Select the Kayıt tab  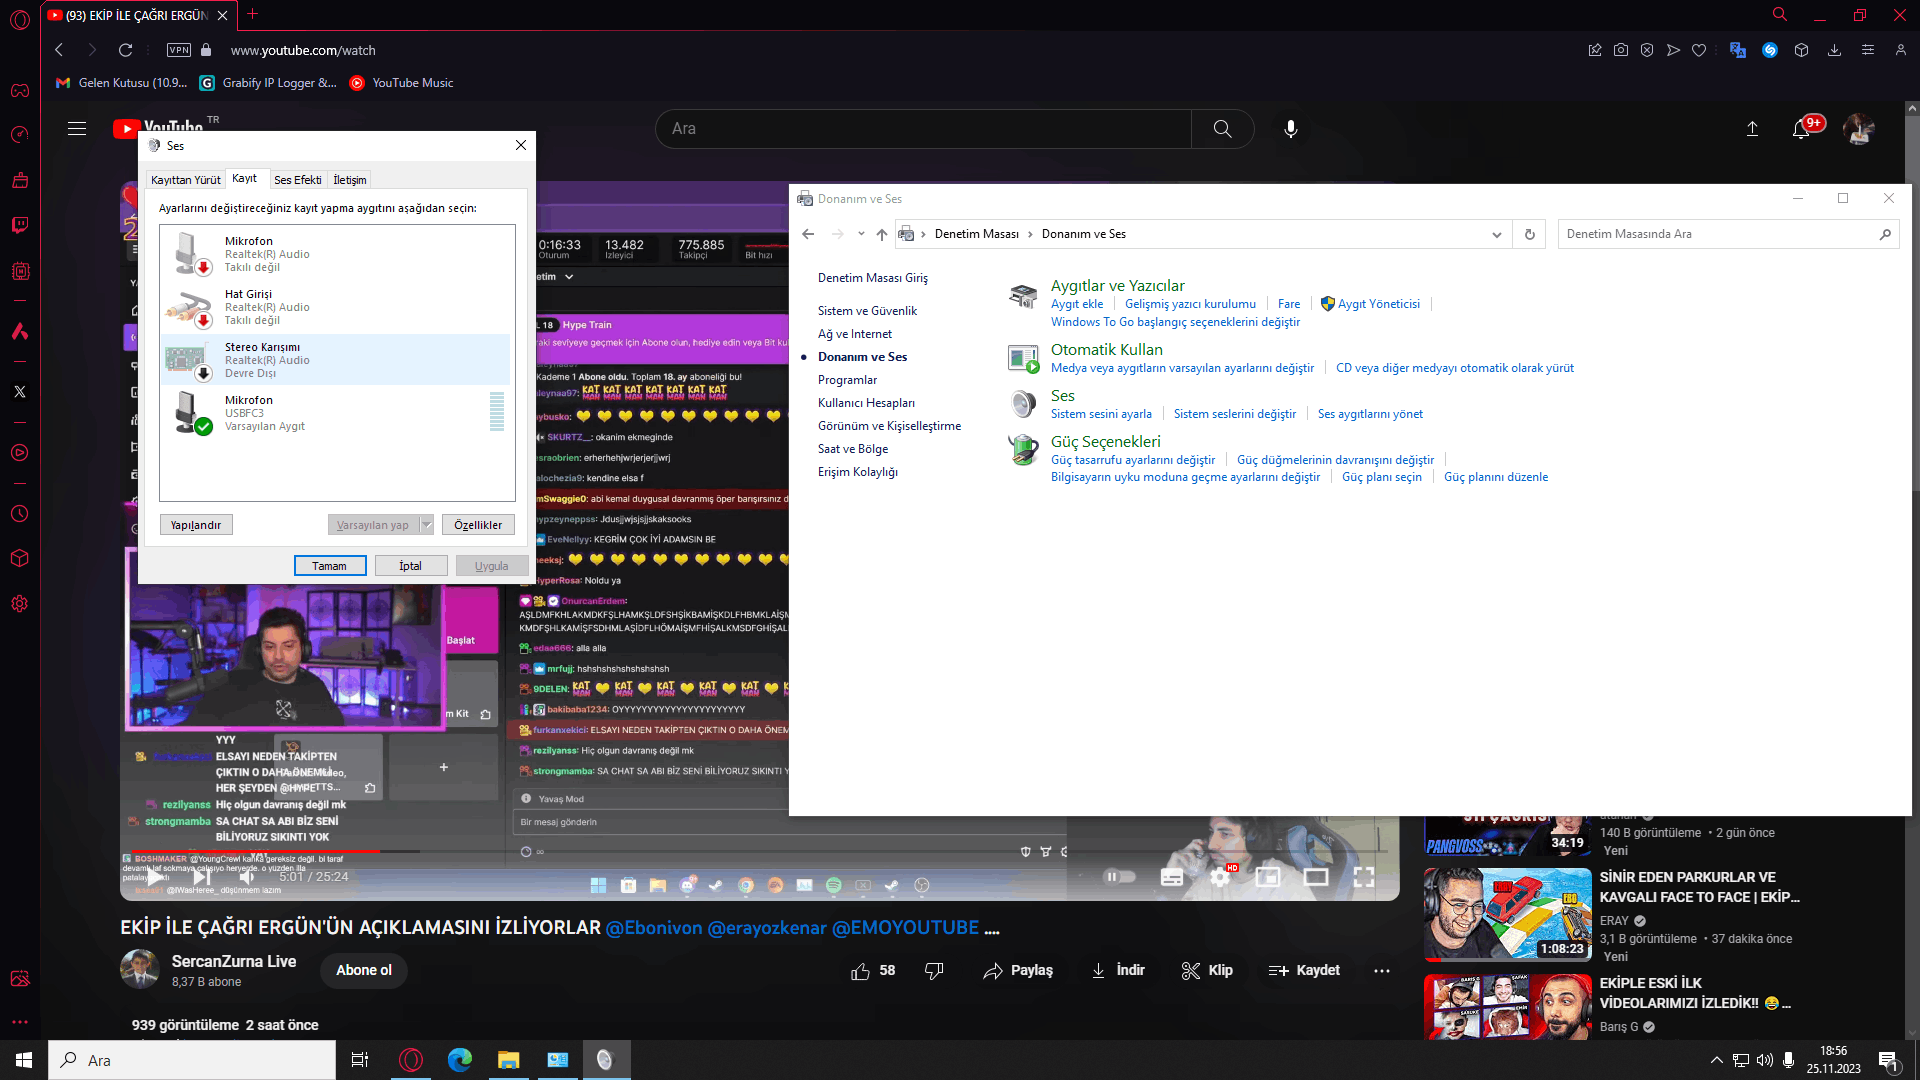point(245,178)
